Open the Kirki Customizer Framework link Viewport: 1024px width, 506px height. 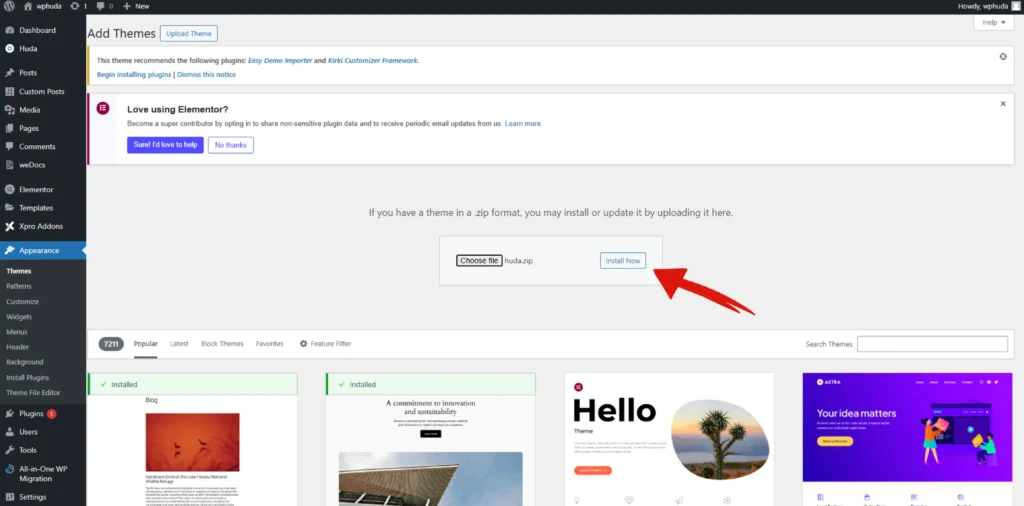pos(372,60)
